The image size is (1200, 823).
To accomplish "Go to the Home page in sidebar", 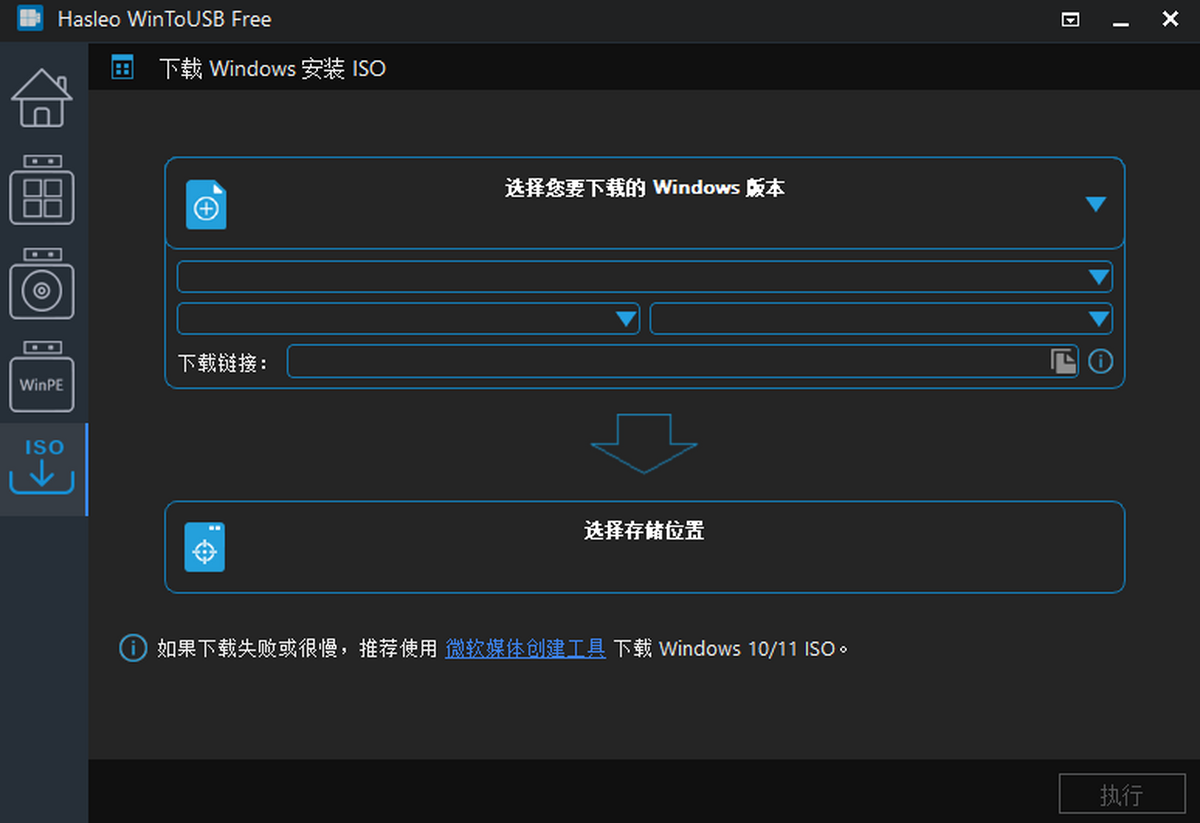I will (42, 98).
